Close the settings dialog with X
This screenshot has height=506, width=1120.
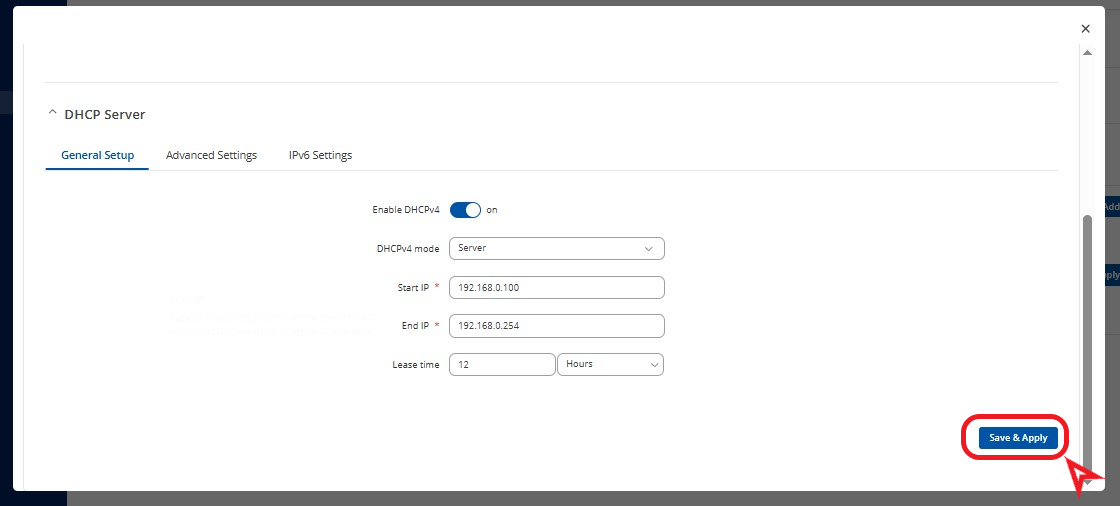pos(1086,29)
